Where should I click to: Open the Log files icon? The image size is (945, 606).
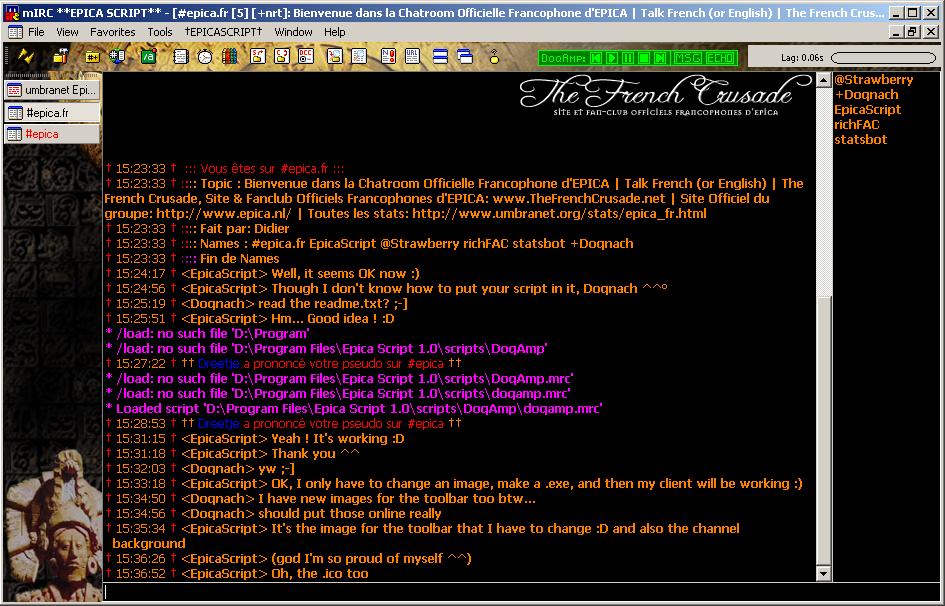(359, 57)
